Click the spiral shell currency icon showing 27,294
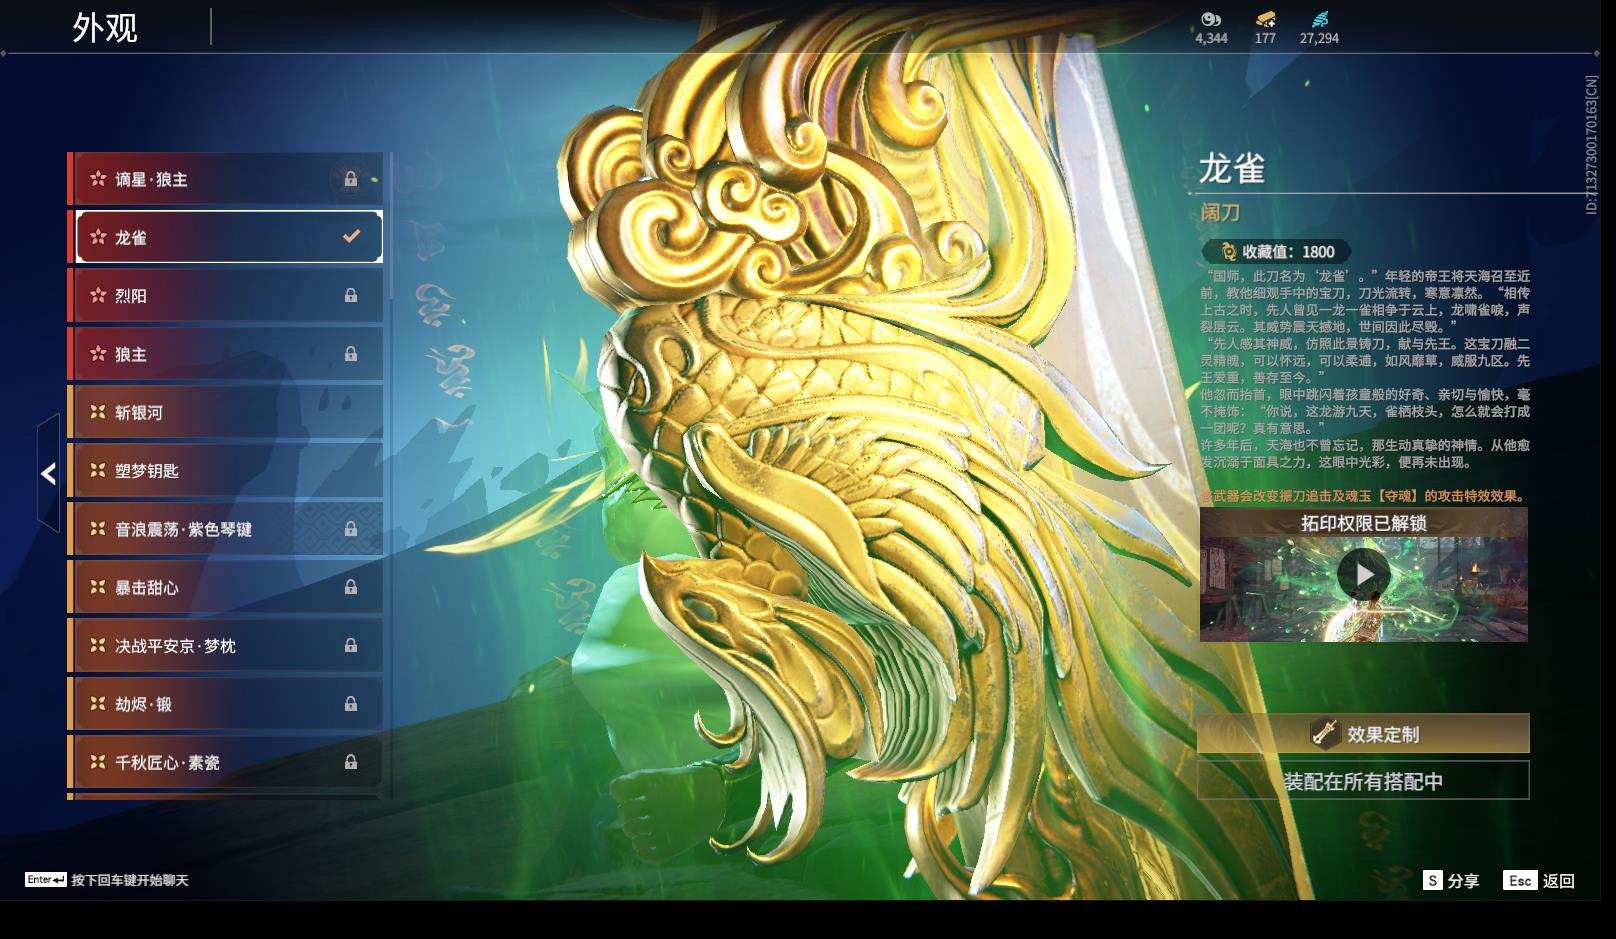Image resolution: width=1616 pixels, height=939 pixels. [1322, 18]
